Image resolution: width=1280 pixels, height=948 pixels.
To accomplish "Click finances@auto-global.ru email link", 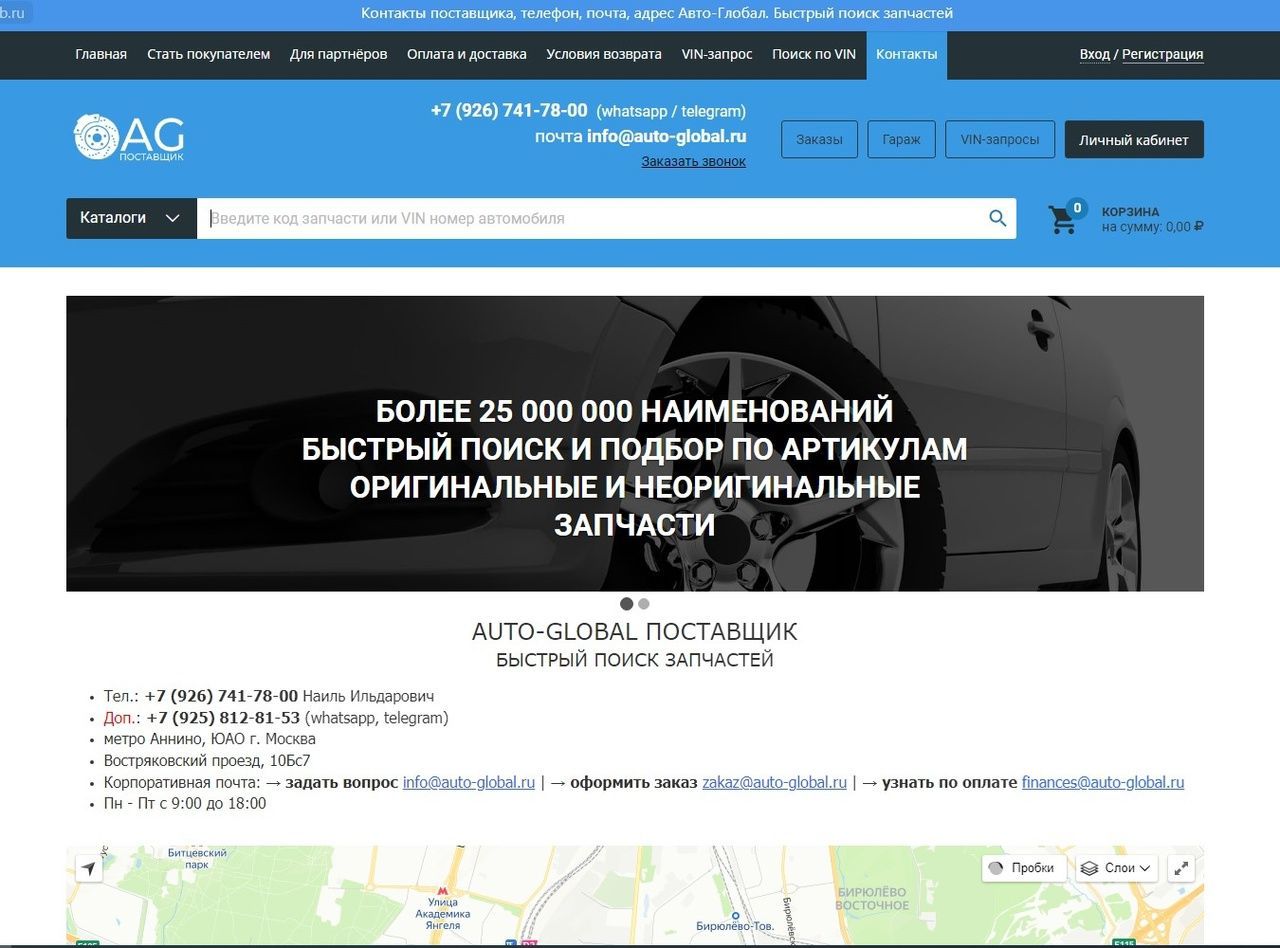I will click(x=1103, y=782).
